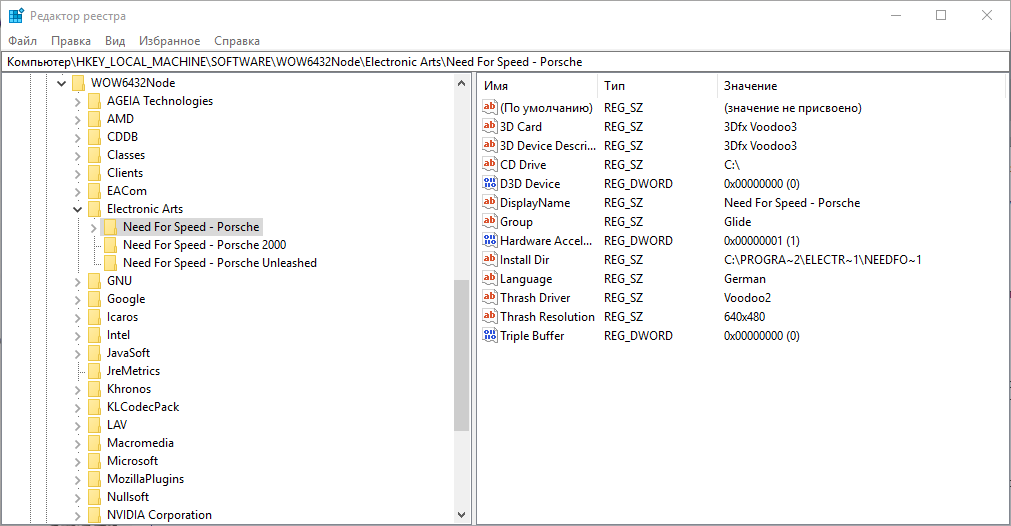The height and width of the screenshot is (526, 1011).
Task: Collapse the WOW6432Node tree node
Action: pos(62,83)
